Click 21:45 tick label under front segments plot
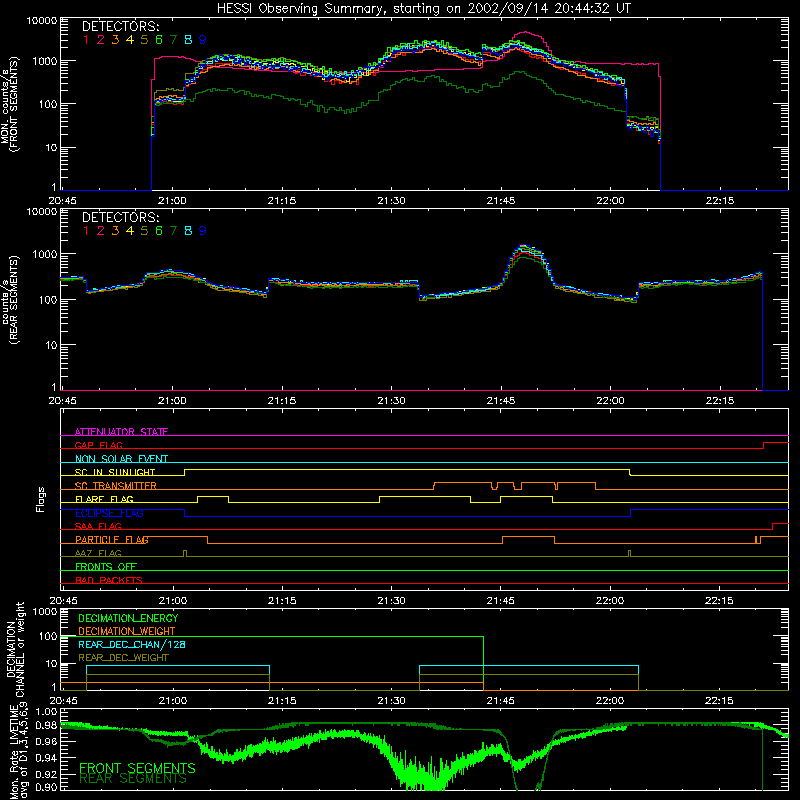 pos(501,201)
